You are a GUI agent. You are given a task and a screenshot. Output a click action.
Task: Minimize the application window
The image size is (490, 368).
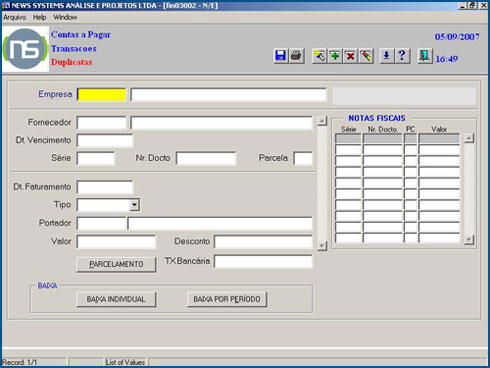point(463,6)
